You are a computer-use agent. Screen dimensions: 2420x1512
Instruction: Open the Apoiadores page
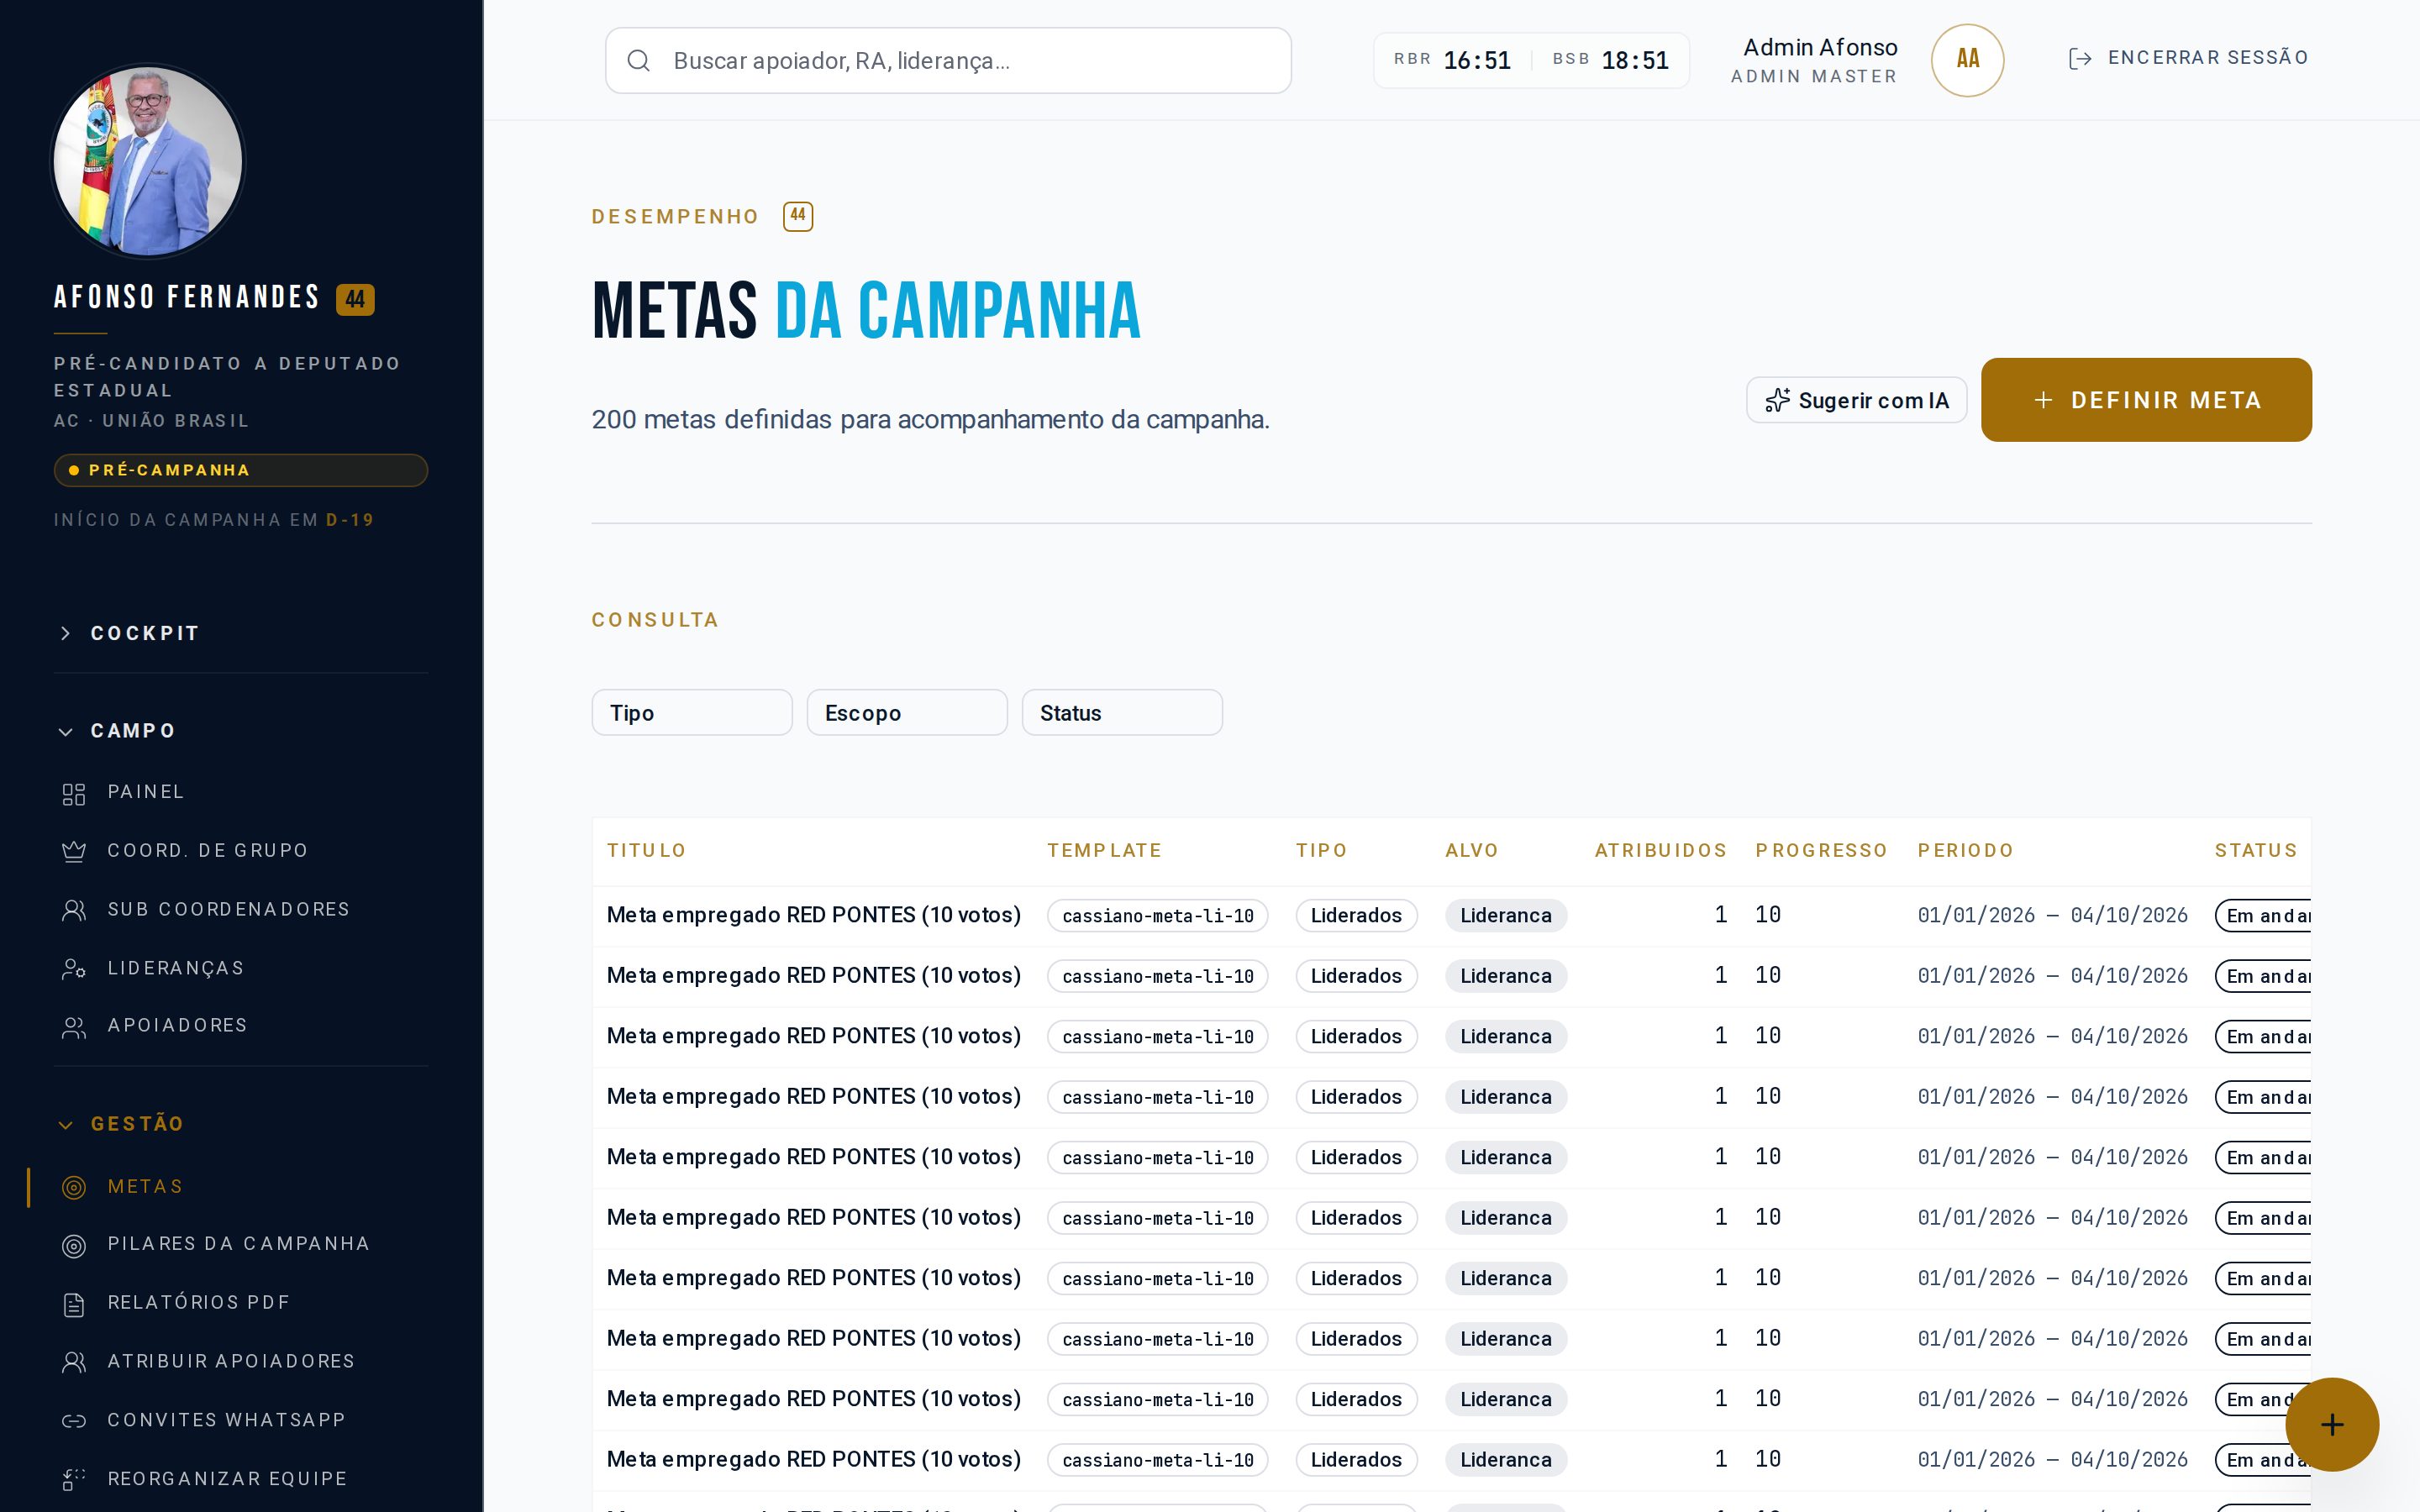tap(178, 1026)
